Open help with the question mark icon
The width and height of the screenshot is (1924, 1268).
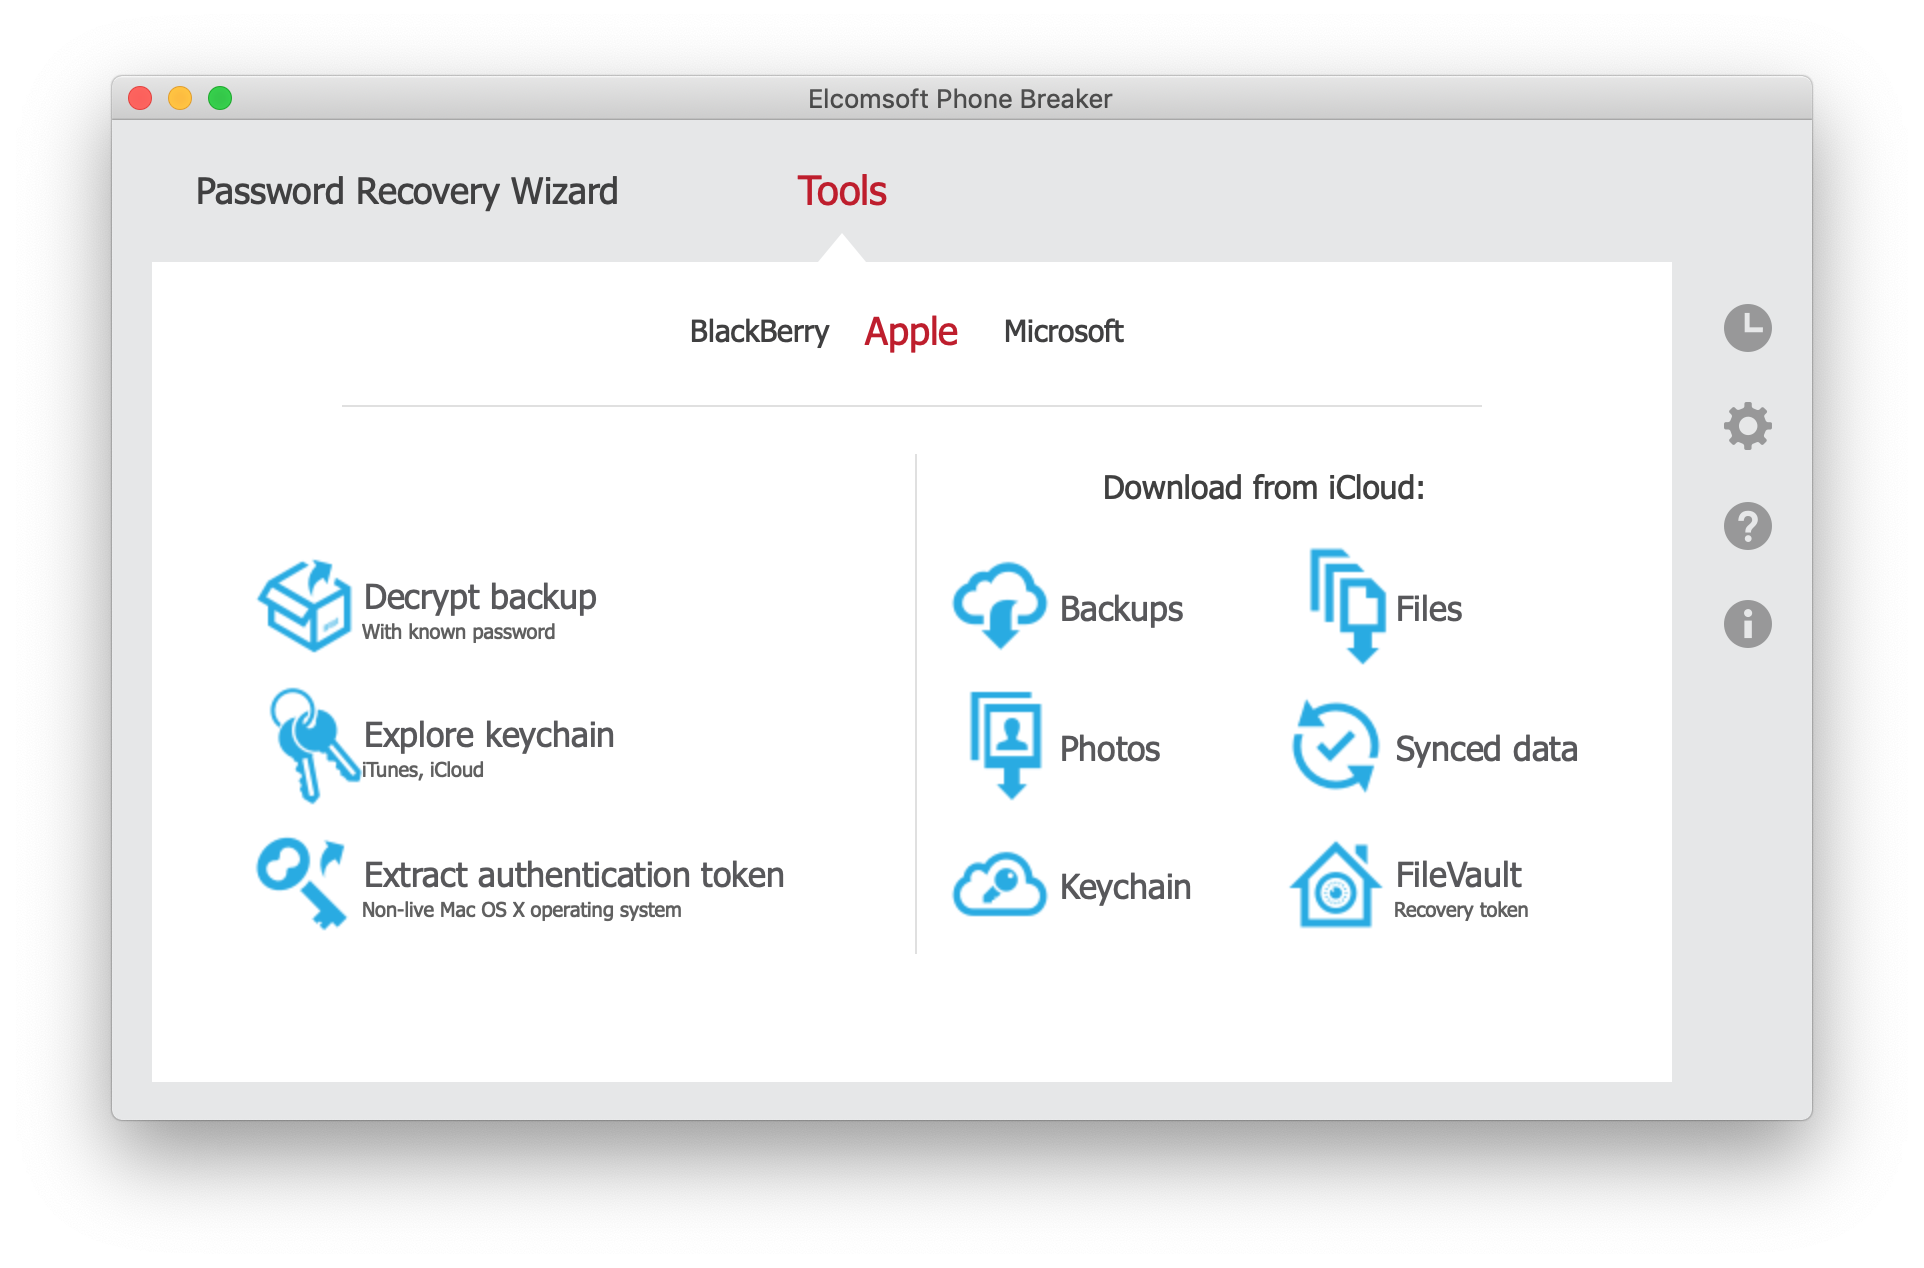1747,526
